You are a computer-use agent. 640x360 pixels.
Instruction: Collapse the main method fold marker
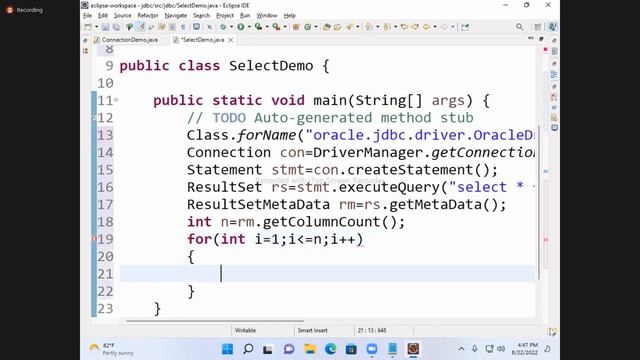[116, 100]
